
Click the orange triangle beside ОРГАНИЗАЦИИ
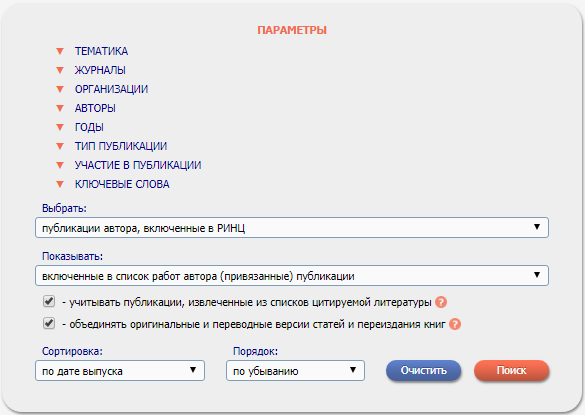(x=60, y=89)
